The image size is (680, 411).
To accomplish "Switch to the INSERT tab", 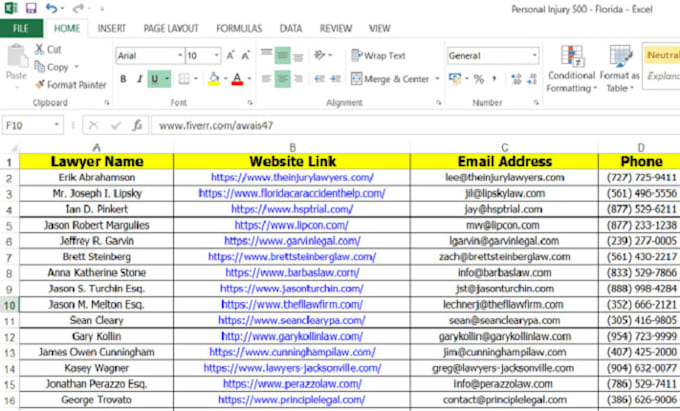I will pyautogui.click(x=111, y=29).
